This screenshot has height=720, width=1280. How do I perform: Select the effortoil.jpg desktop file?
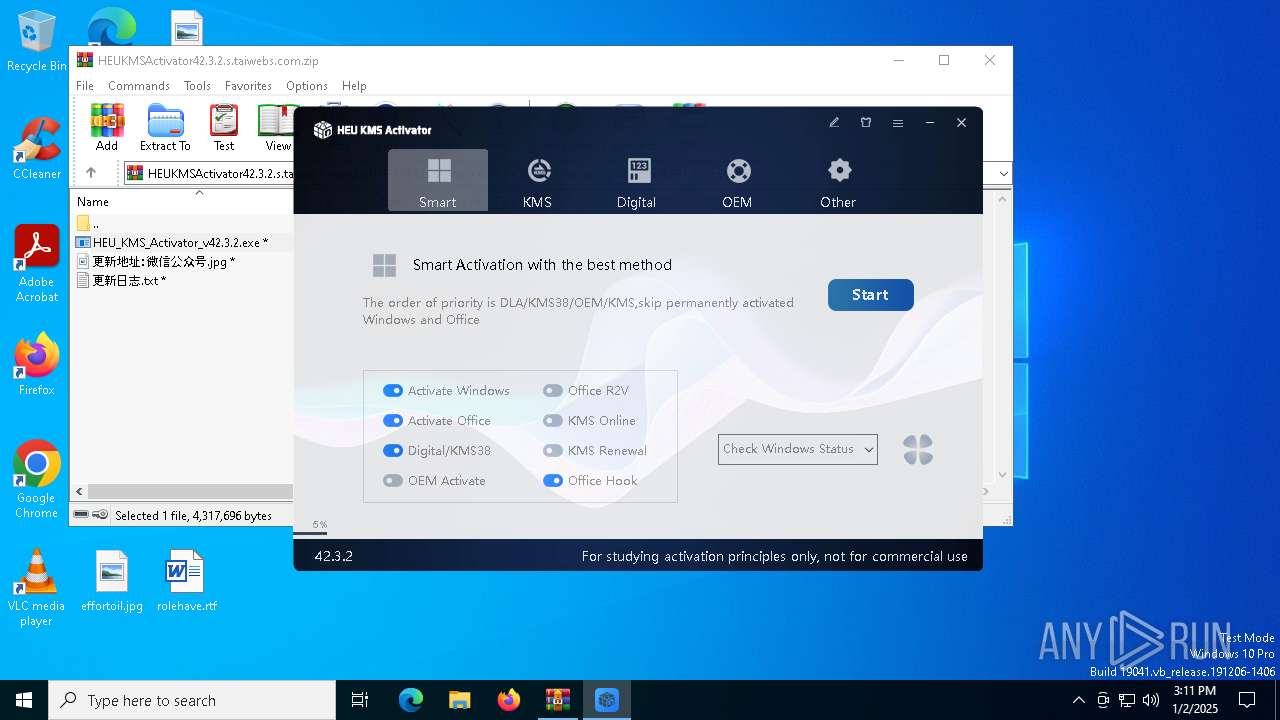coord(112,581)
